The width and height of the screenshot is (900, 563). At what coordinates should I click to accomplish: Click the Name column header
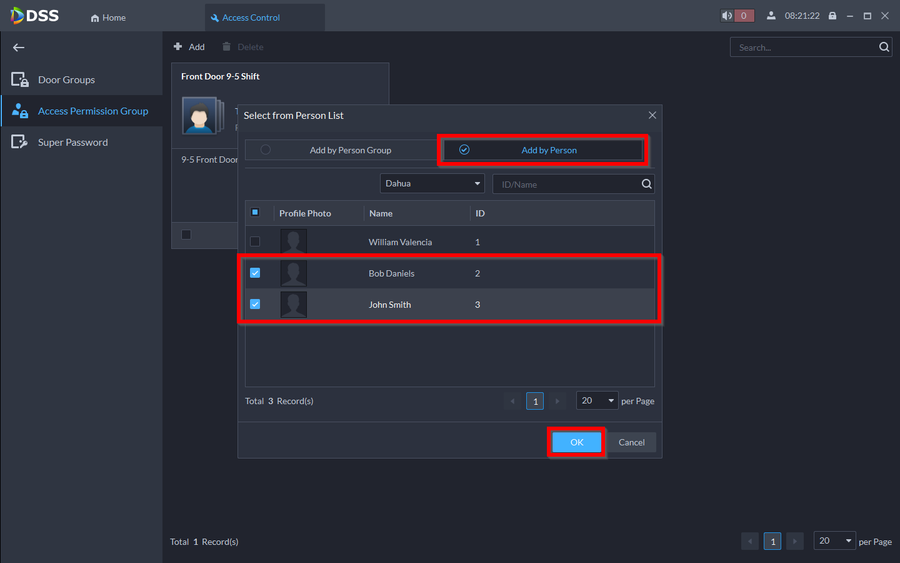[381, 213]
